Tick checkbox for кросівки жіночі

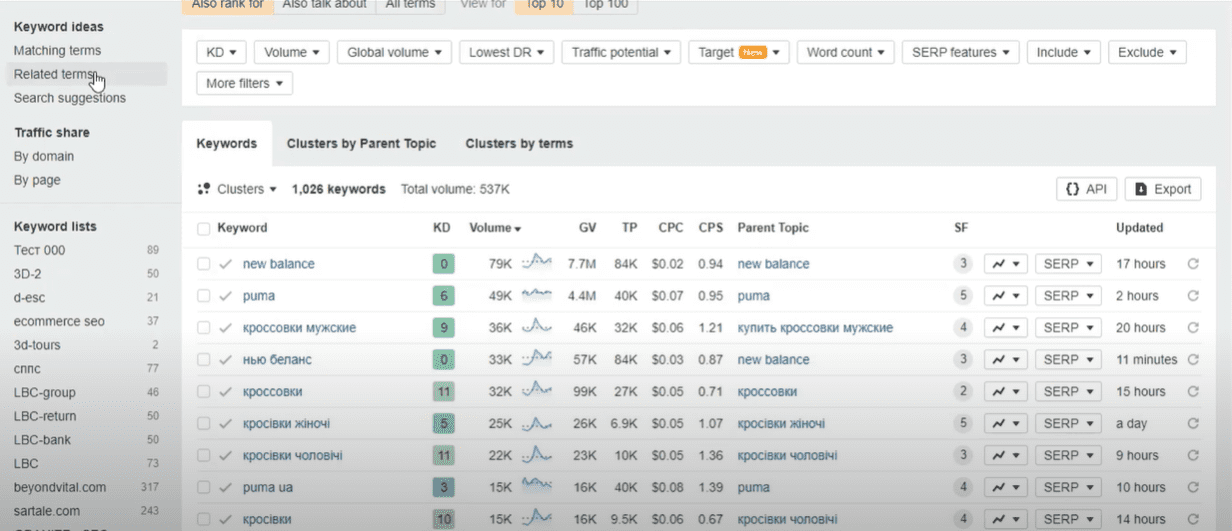pos(204,424)
